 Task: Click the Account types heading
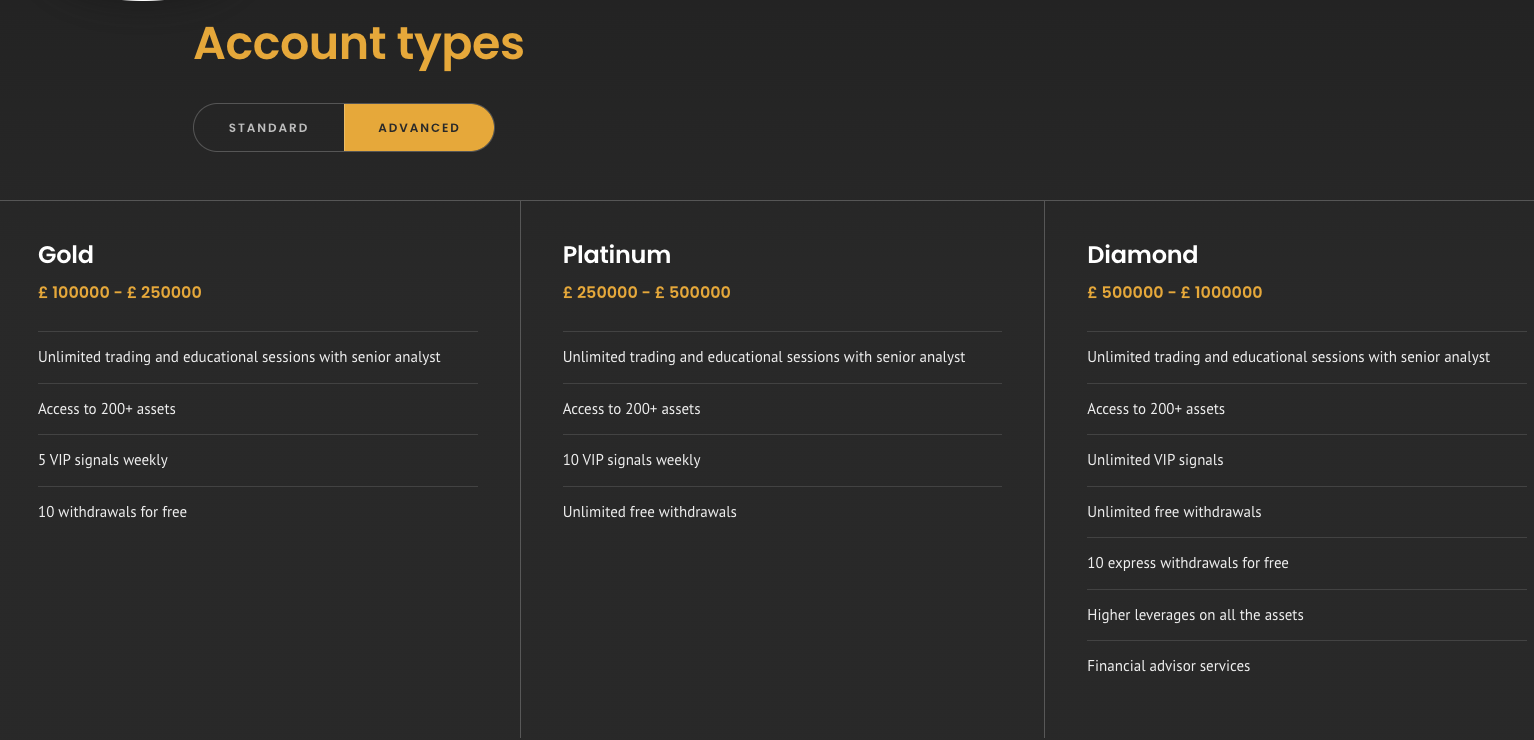(x=359, y=44)
